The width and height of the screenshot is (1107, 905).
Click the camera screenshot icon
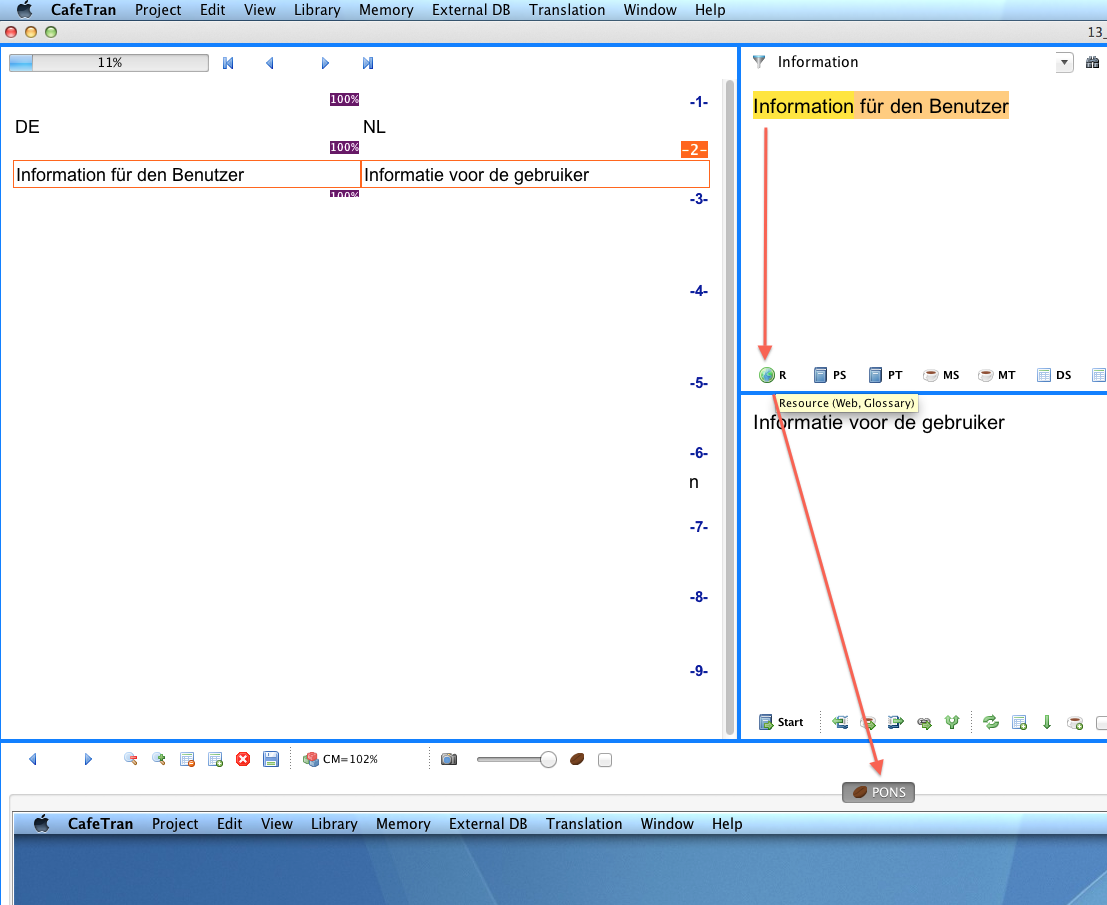[x=449, y=760]
